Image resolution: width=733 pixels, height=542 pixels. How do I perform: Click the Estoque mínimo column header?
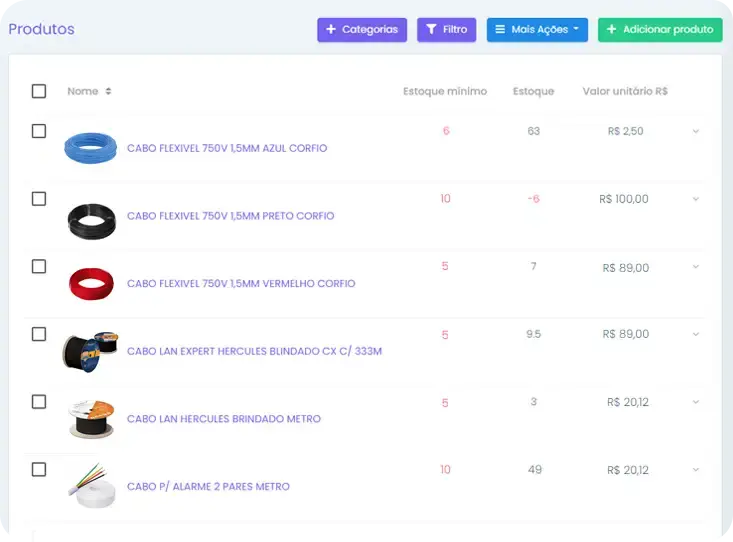point(445,91)
